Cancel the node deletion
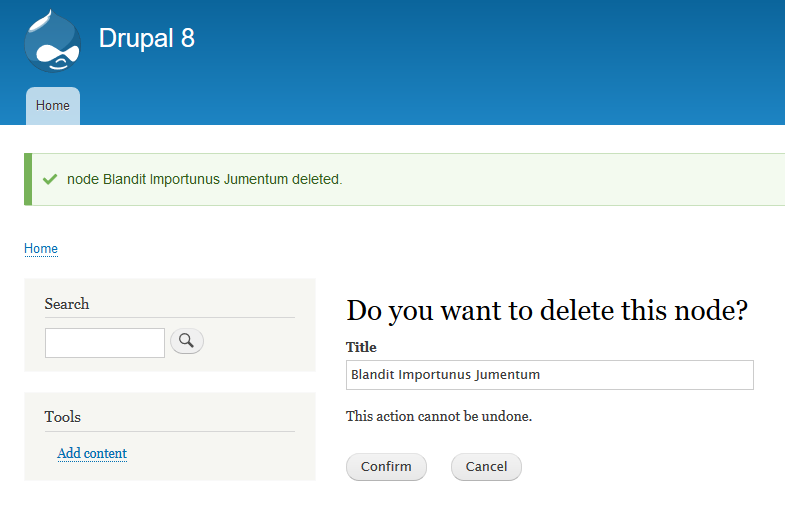The width and height of the screenshot is (785, 522). (x=486, y=466)
